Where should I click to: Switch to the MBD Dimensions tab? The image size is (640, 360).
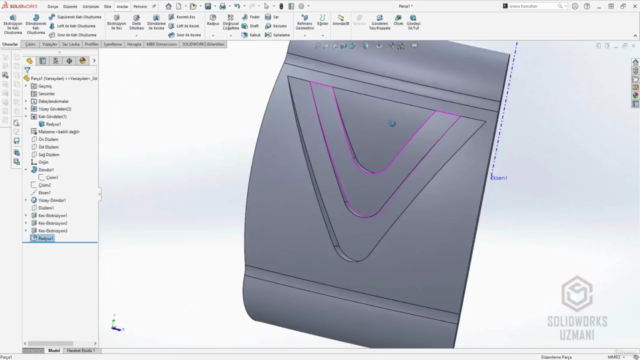pos(162,44)
